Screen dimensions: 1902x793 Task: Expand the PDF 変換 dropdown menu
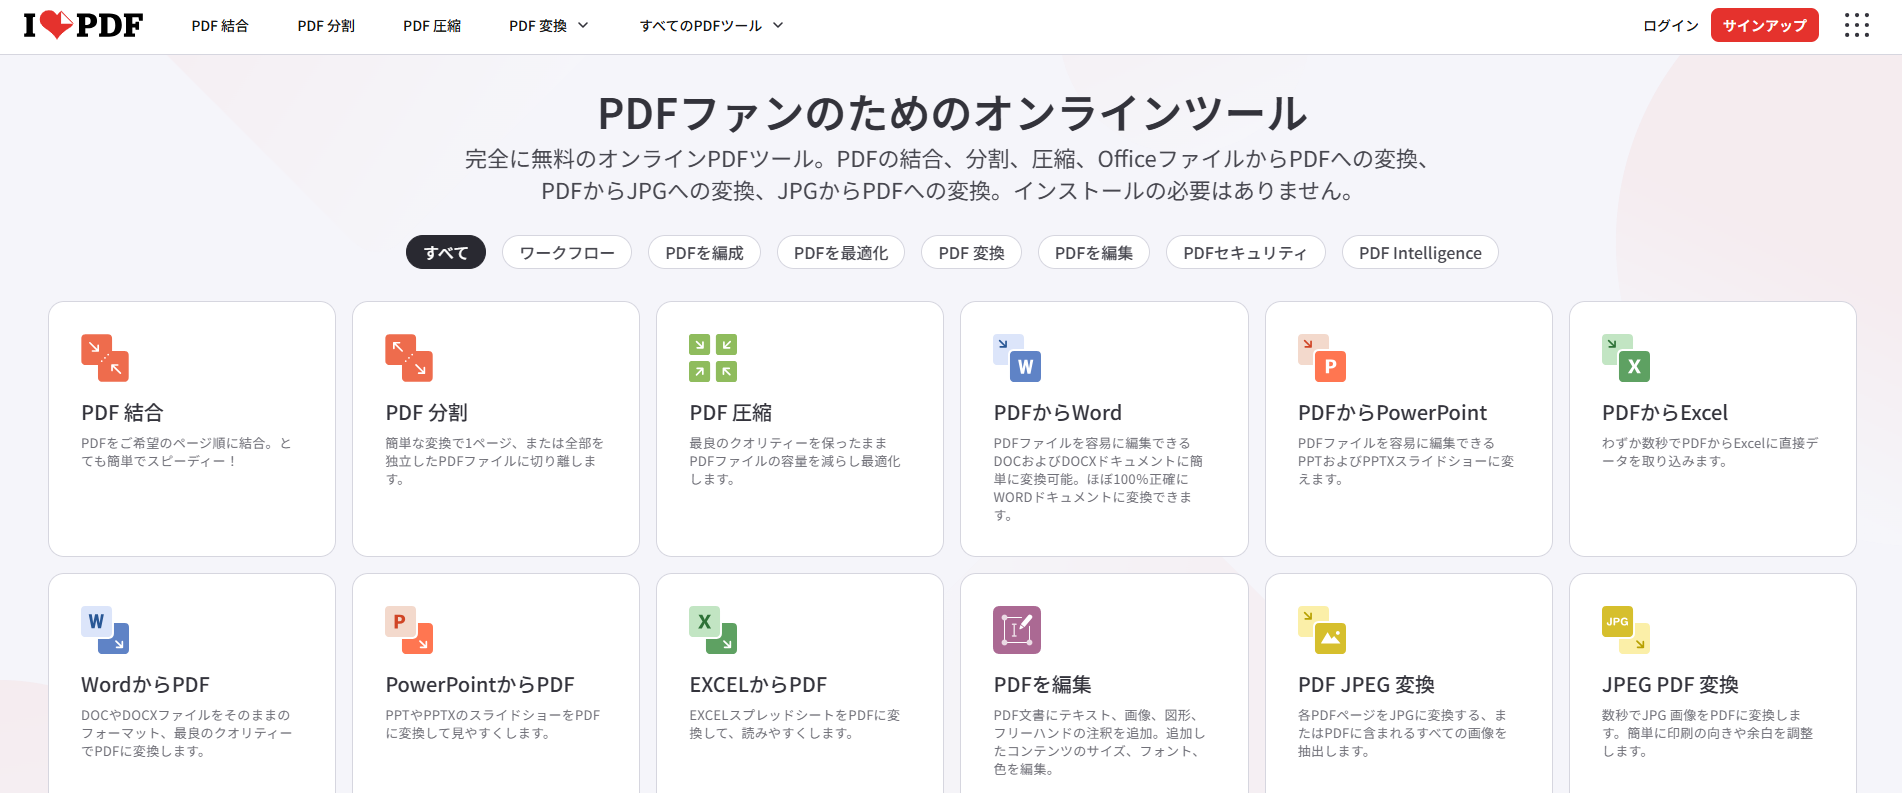[549, 26]
